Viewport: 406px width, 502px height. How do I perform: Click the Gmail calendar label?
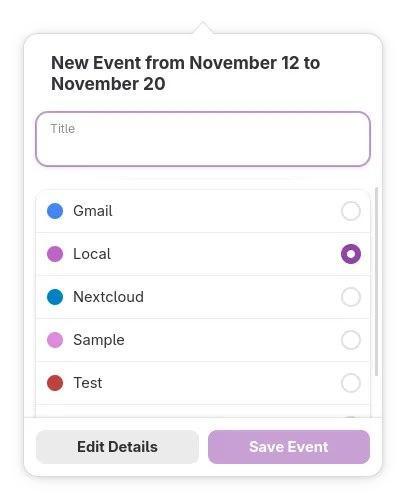point(93,211)
